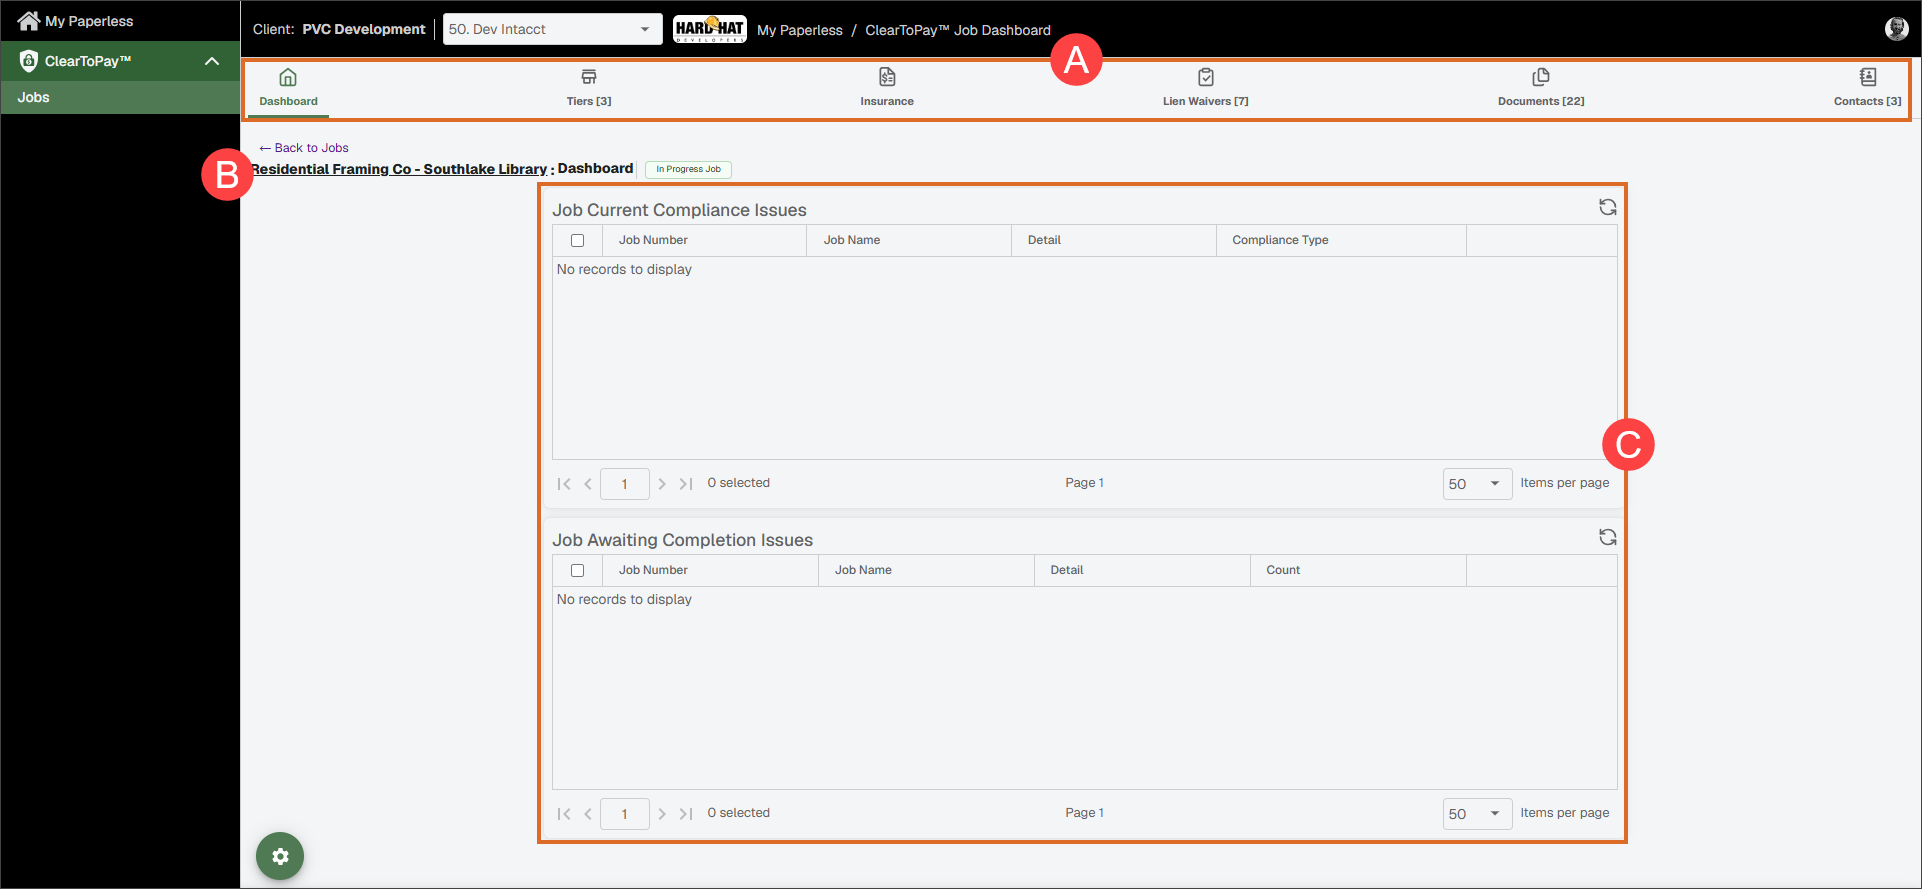Go to last page in Awaiting Completion grid

pos(686,814)
